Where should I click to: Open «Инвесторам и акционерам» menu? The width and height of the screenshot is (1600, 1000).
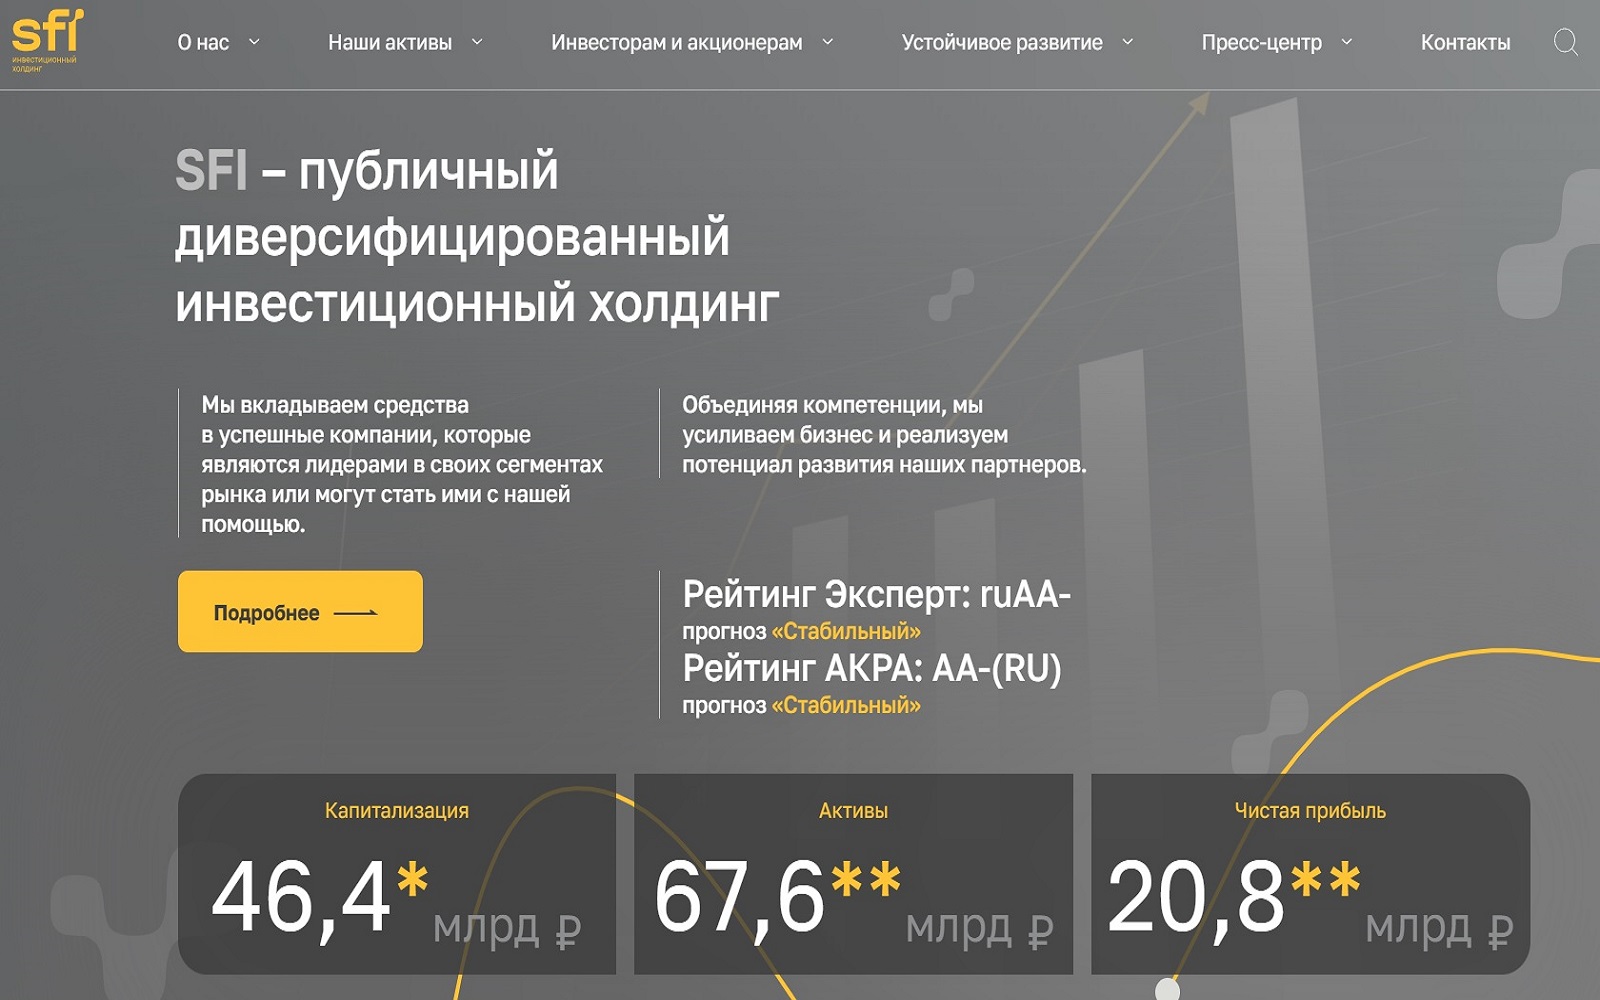pos(677,42)
